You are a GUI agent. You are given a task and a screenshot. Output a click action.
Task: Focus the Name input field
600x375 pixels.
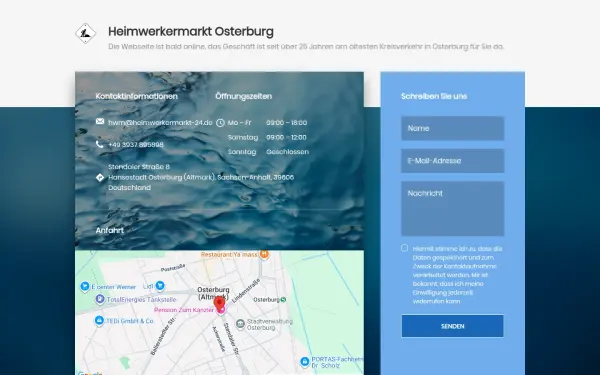(453, 128)
